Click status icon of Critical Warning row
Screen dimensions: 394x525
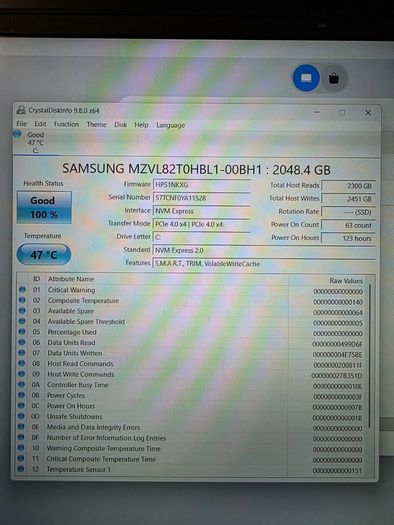pyautogui.click(x=22, y=289)
